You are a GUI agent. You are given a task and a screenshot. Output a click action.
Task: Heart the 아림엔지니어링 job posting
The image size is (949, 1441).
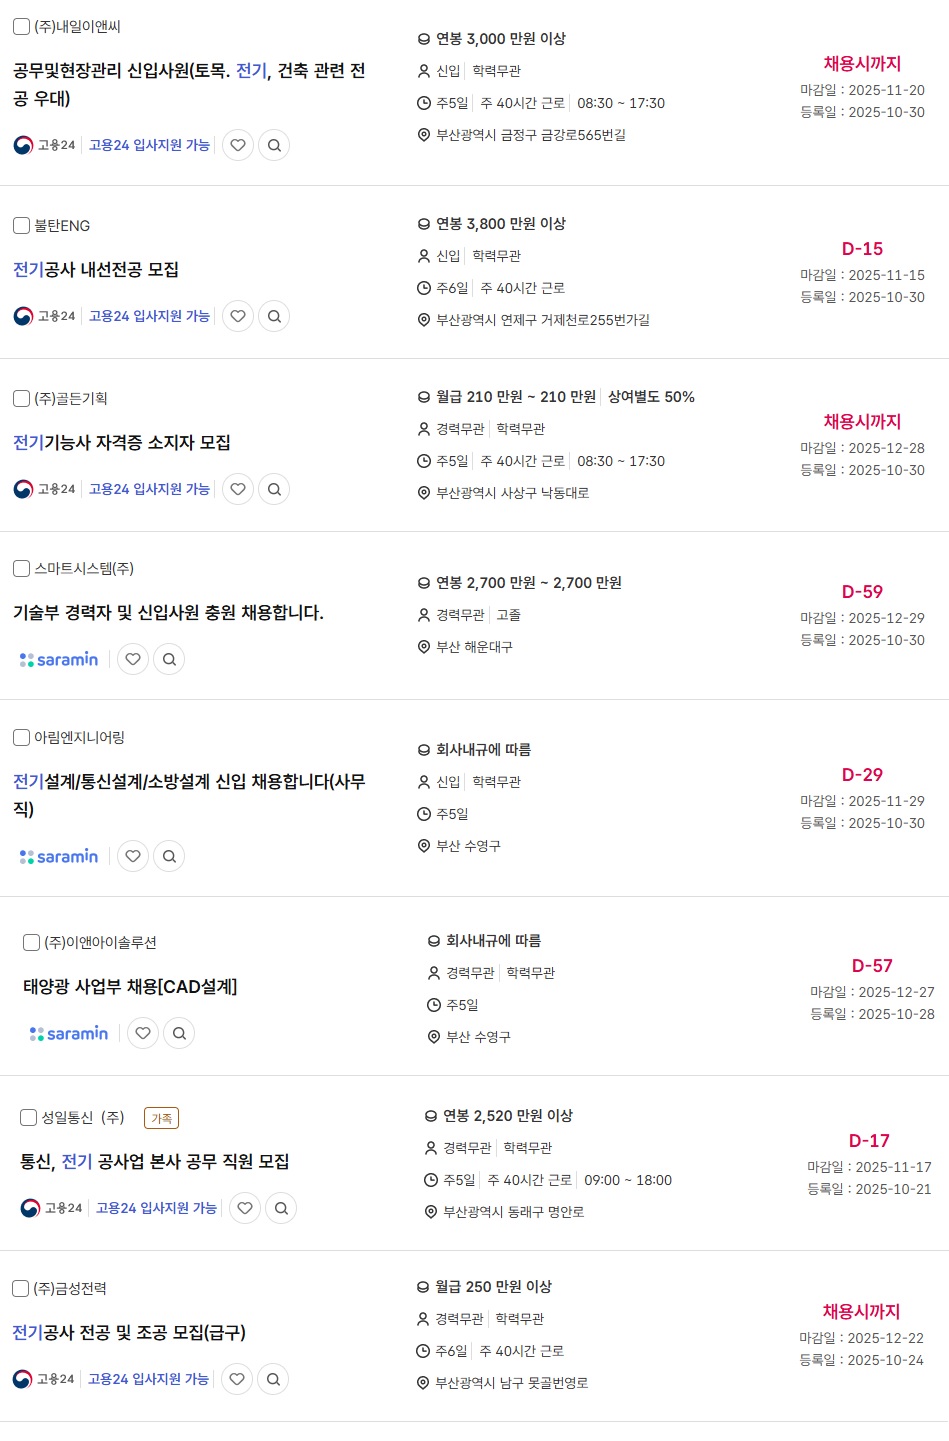(x=133, y=856)
